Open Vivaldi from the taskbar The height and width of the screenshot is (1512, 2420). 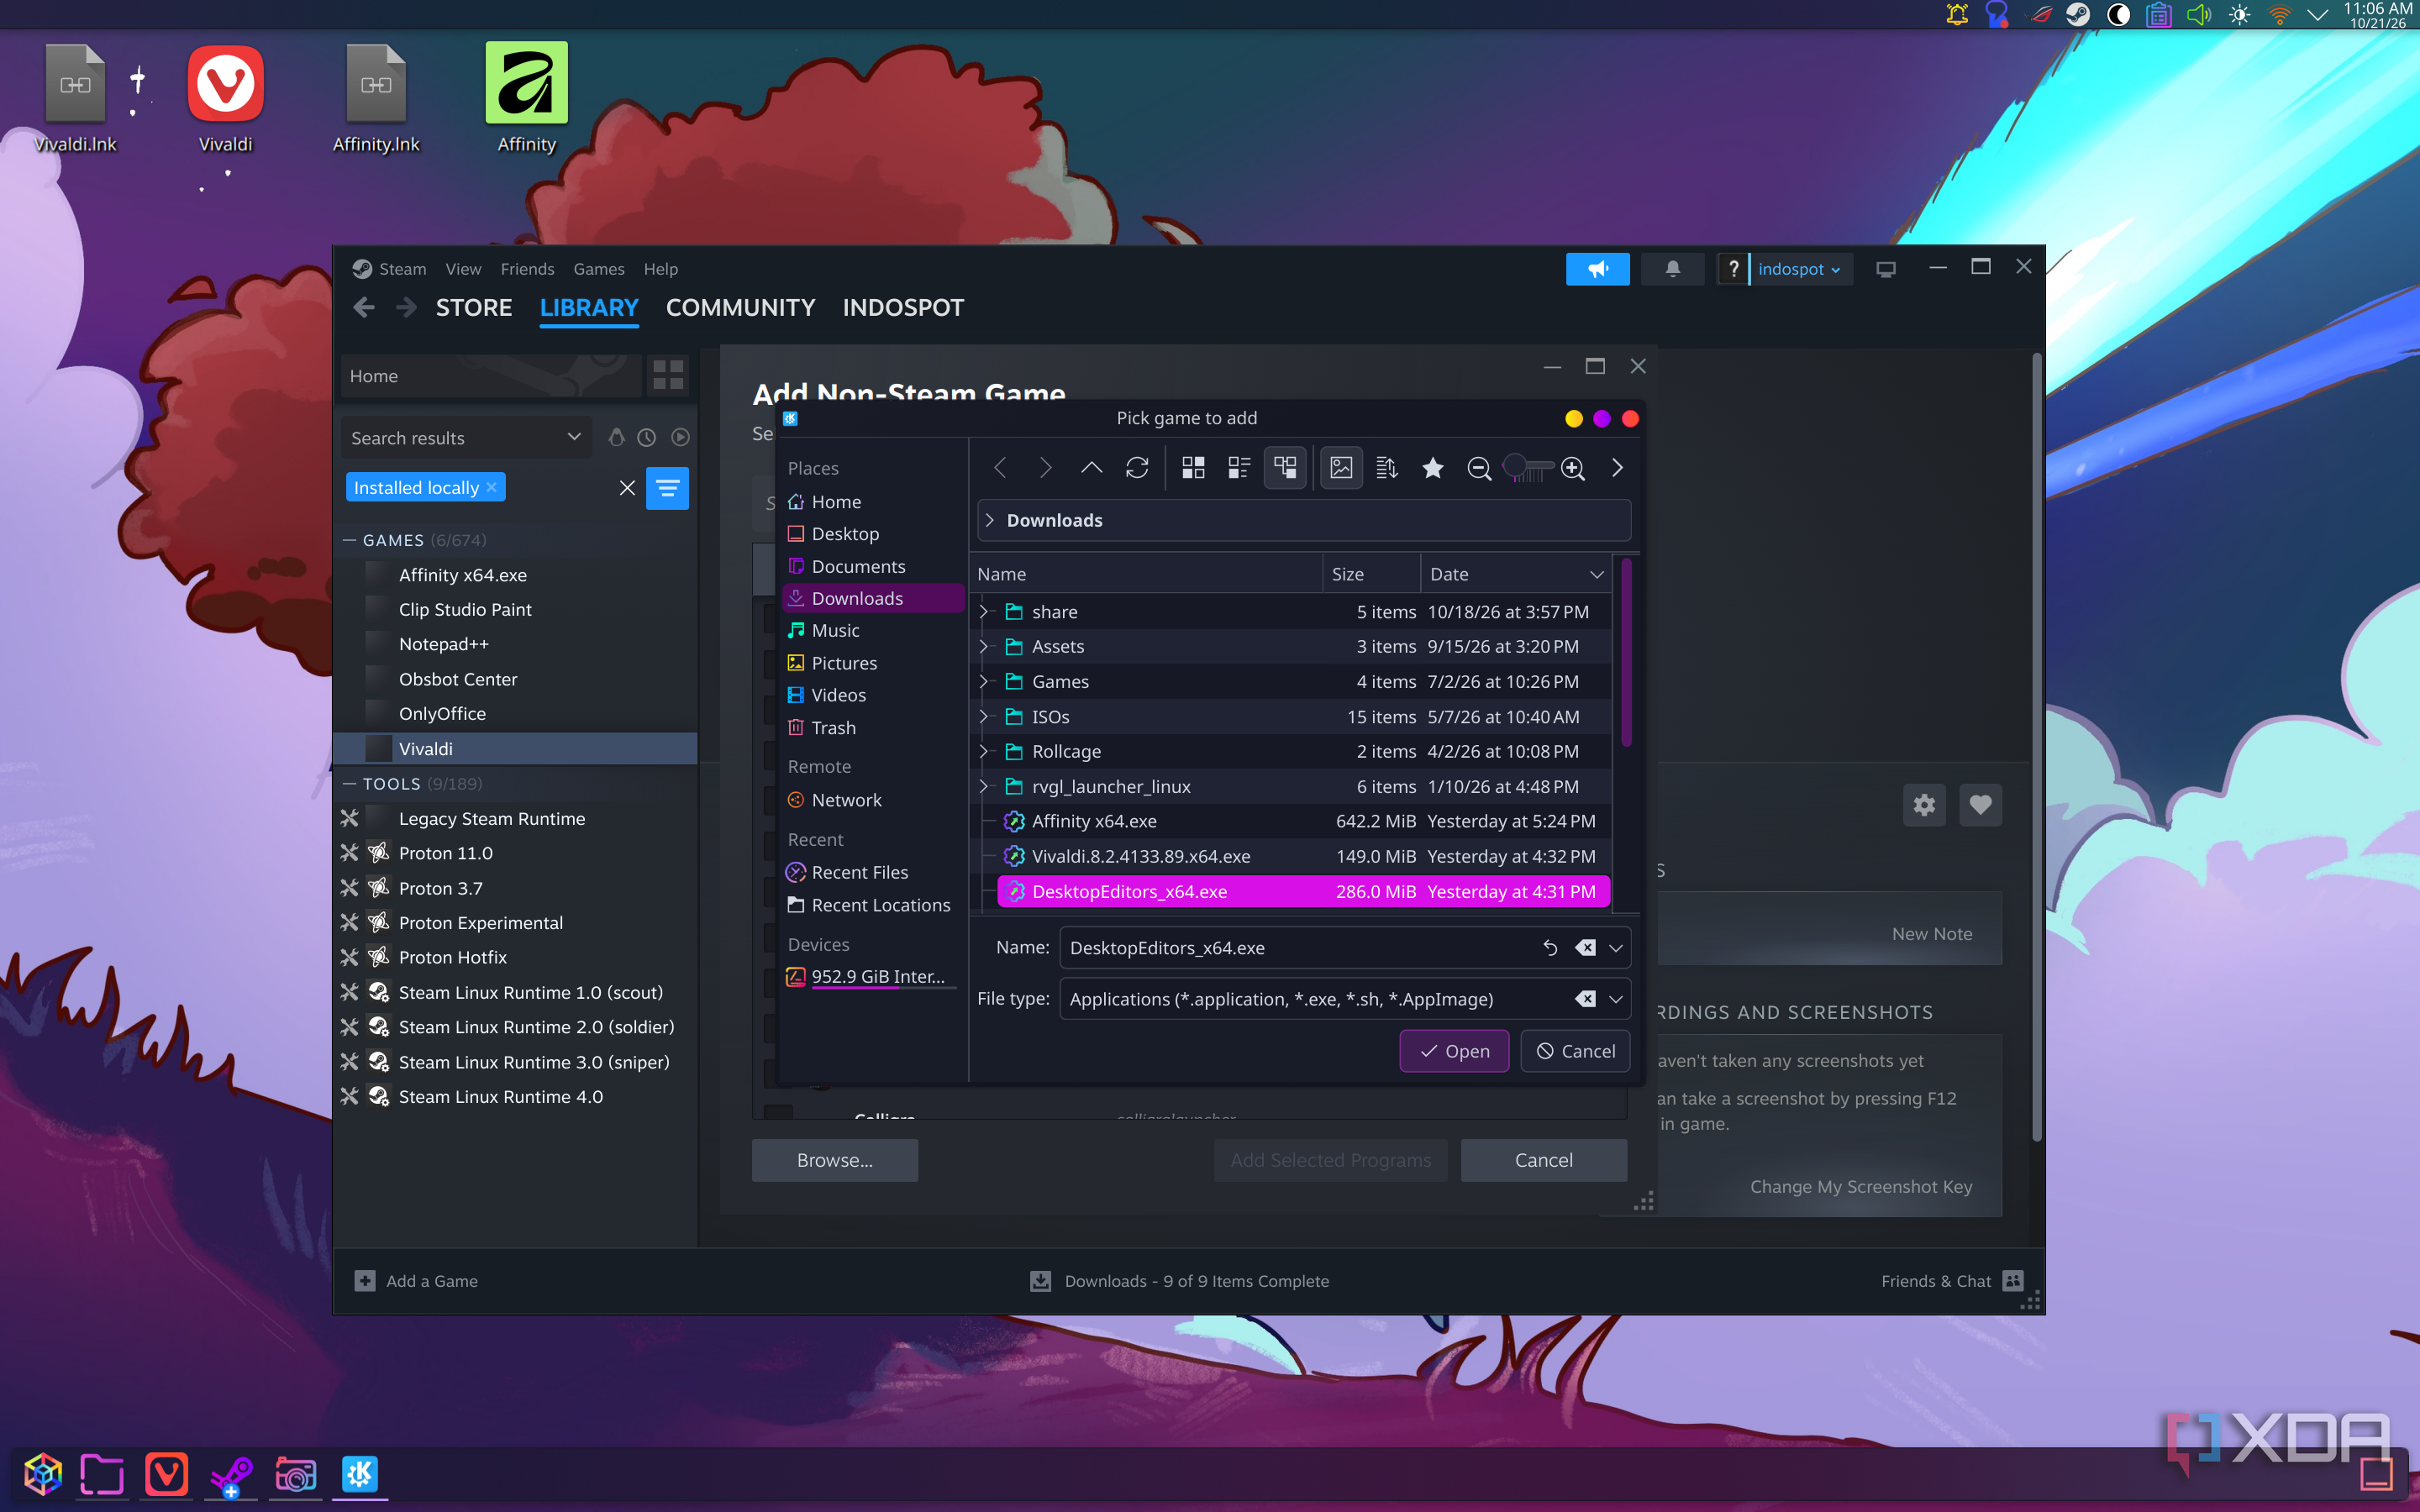tap(166, 1474)
